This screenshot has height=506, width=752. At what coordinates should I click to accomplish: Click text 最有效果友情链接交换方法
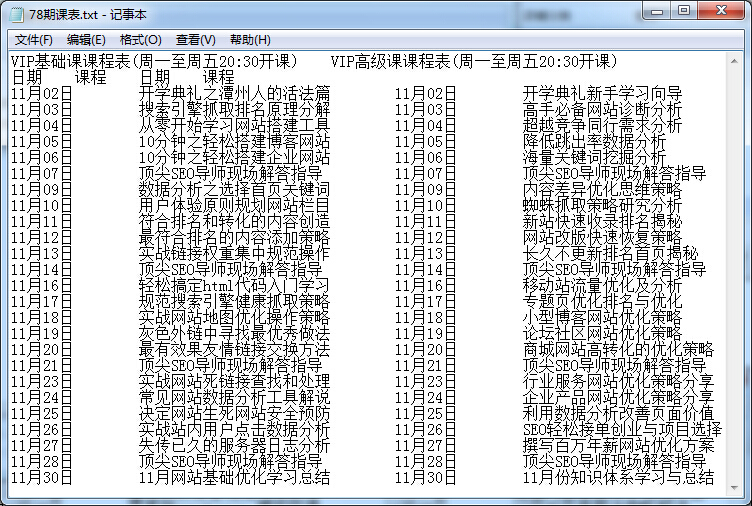point(234,349)
